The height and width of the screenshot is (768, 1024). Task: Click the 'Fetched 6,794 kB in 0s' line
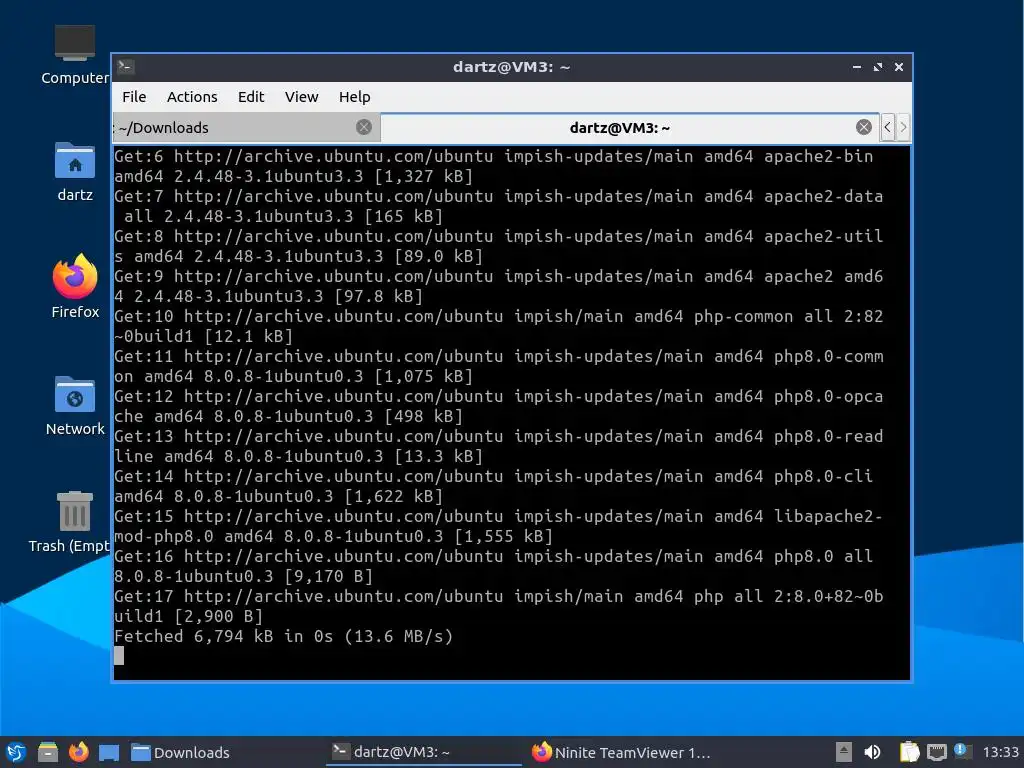283,636
